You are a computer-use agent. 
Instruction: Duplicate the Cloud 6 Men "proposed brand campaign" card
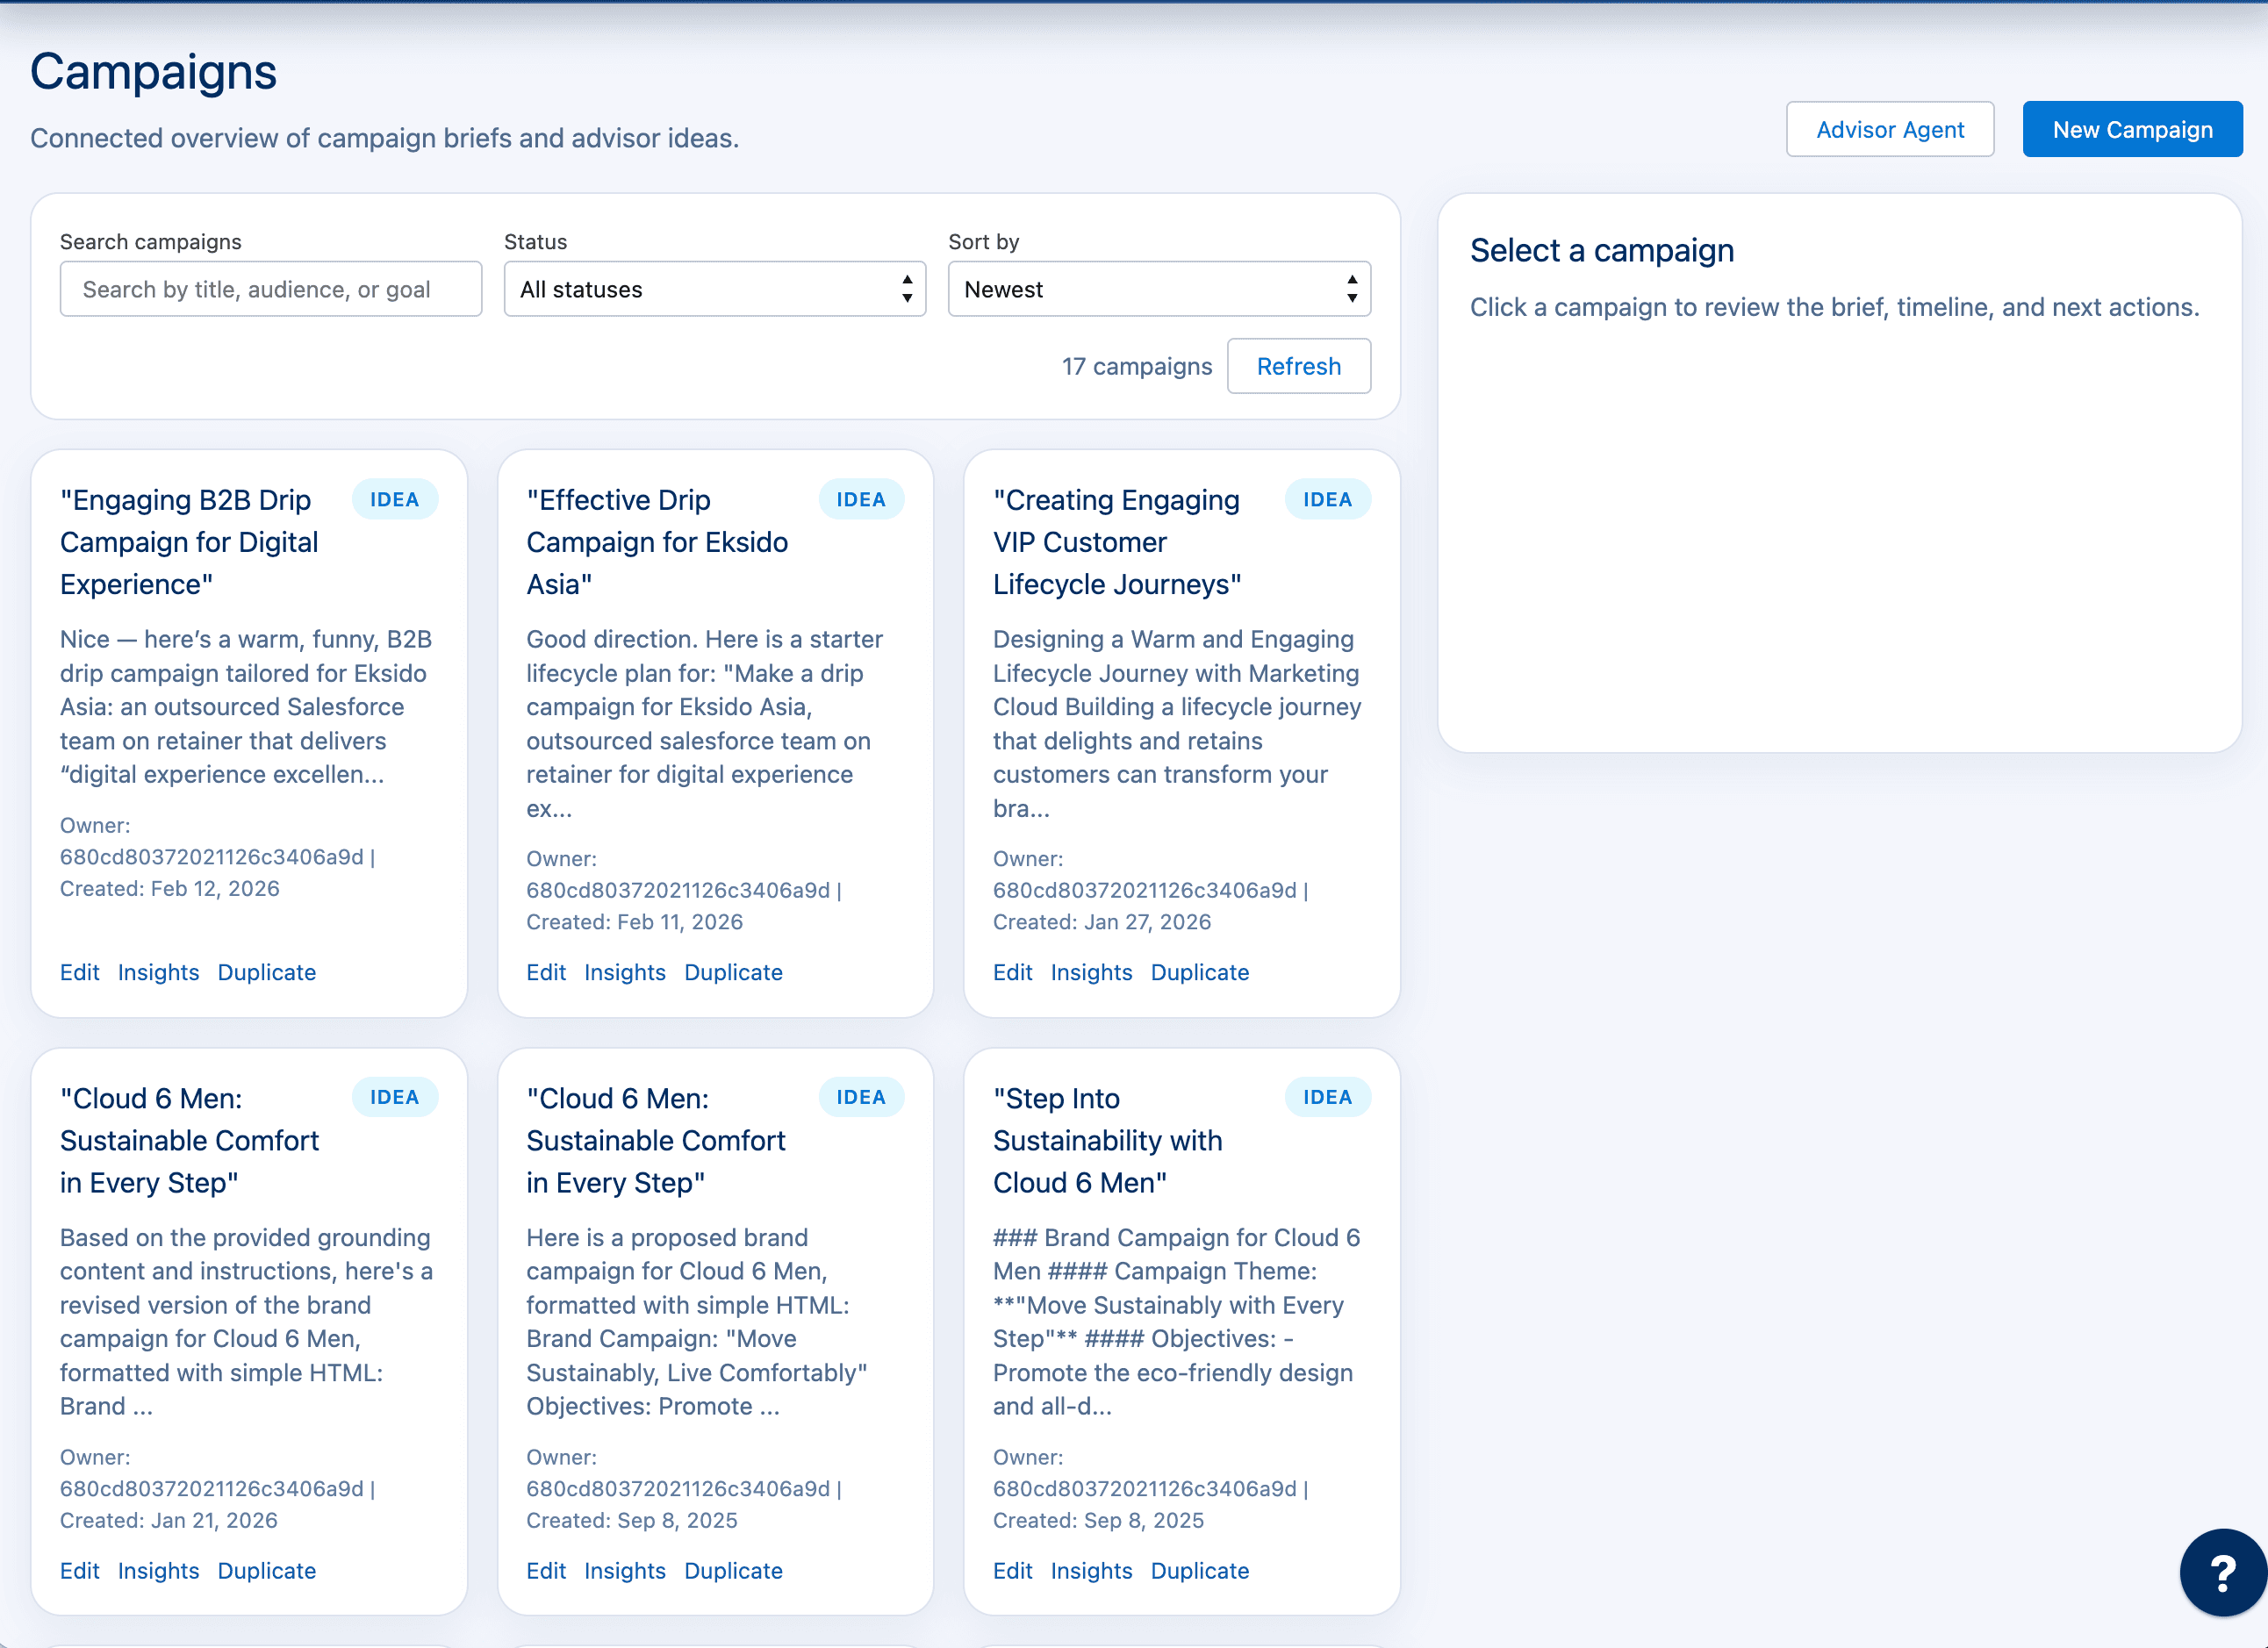[733, 1570]
